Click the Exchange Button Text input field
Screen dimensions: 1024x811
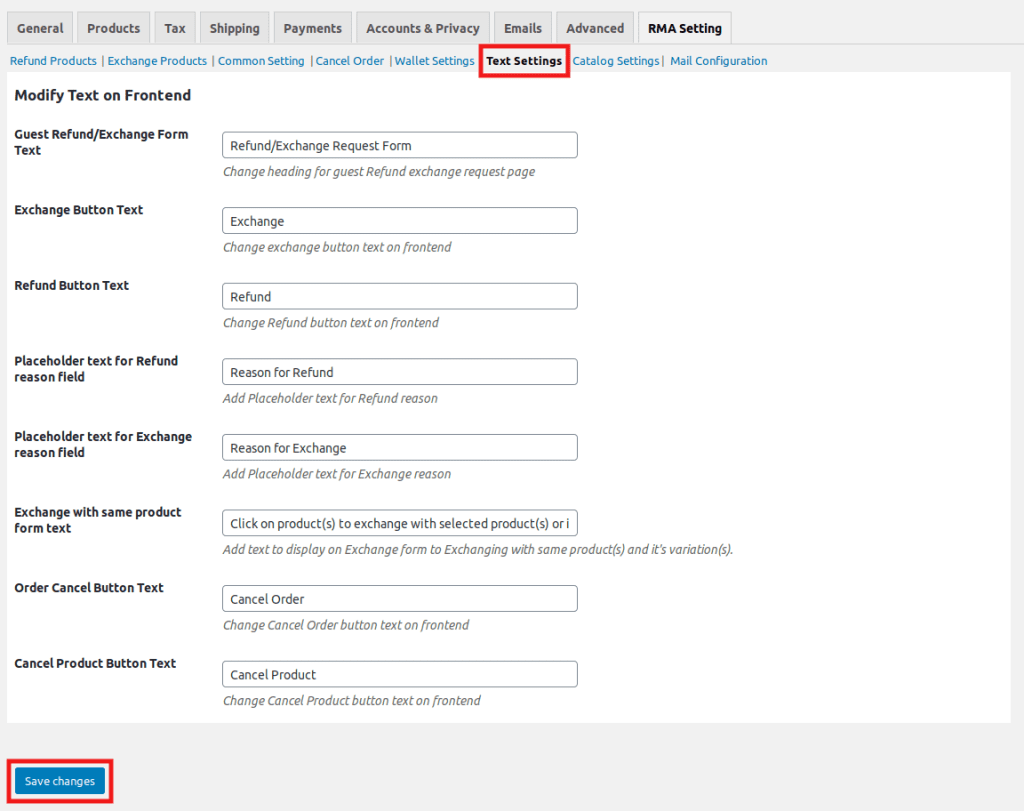coord(399,220)
